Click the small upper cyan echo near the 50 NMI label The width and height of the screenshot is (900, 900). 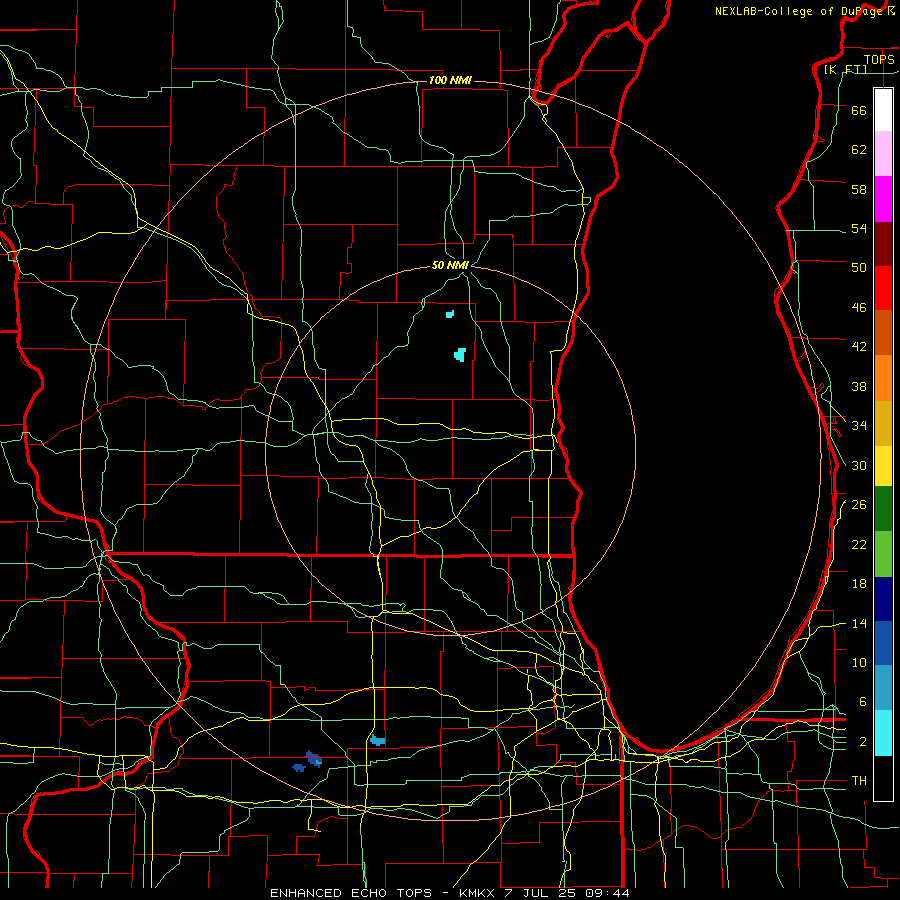coord(450,314)
